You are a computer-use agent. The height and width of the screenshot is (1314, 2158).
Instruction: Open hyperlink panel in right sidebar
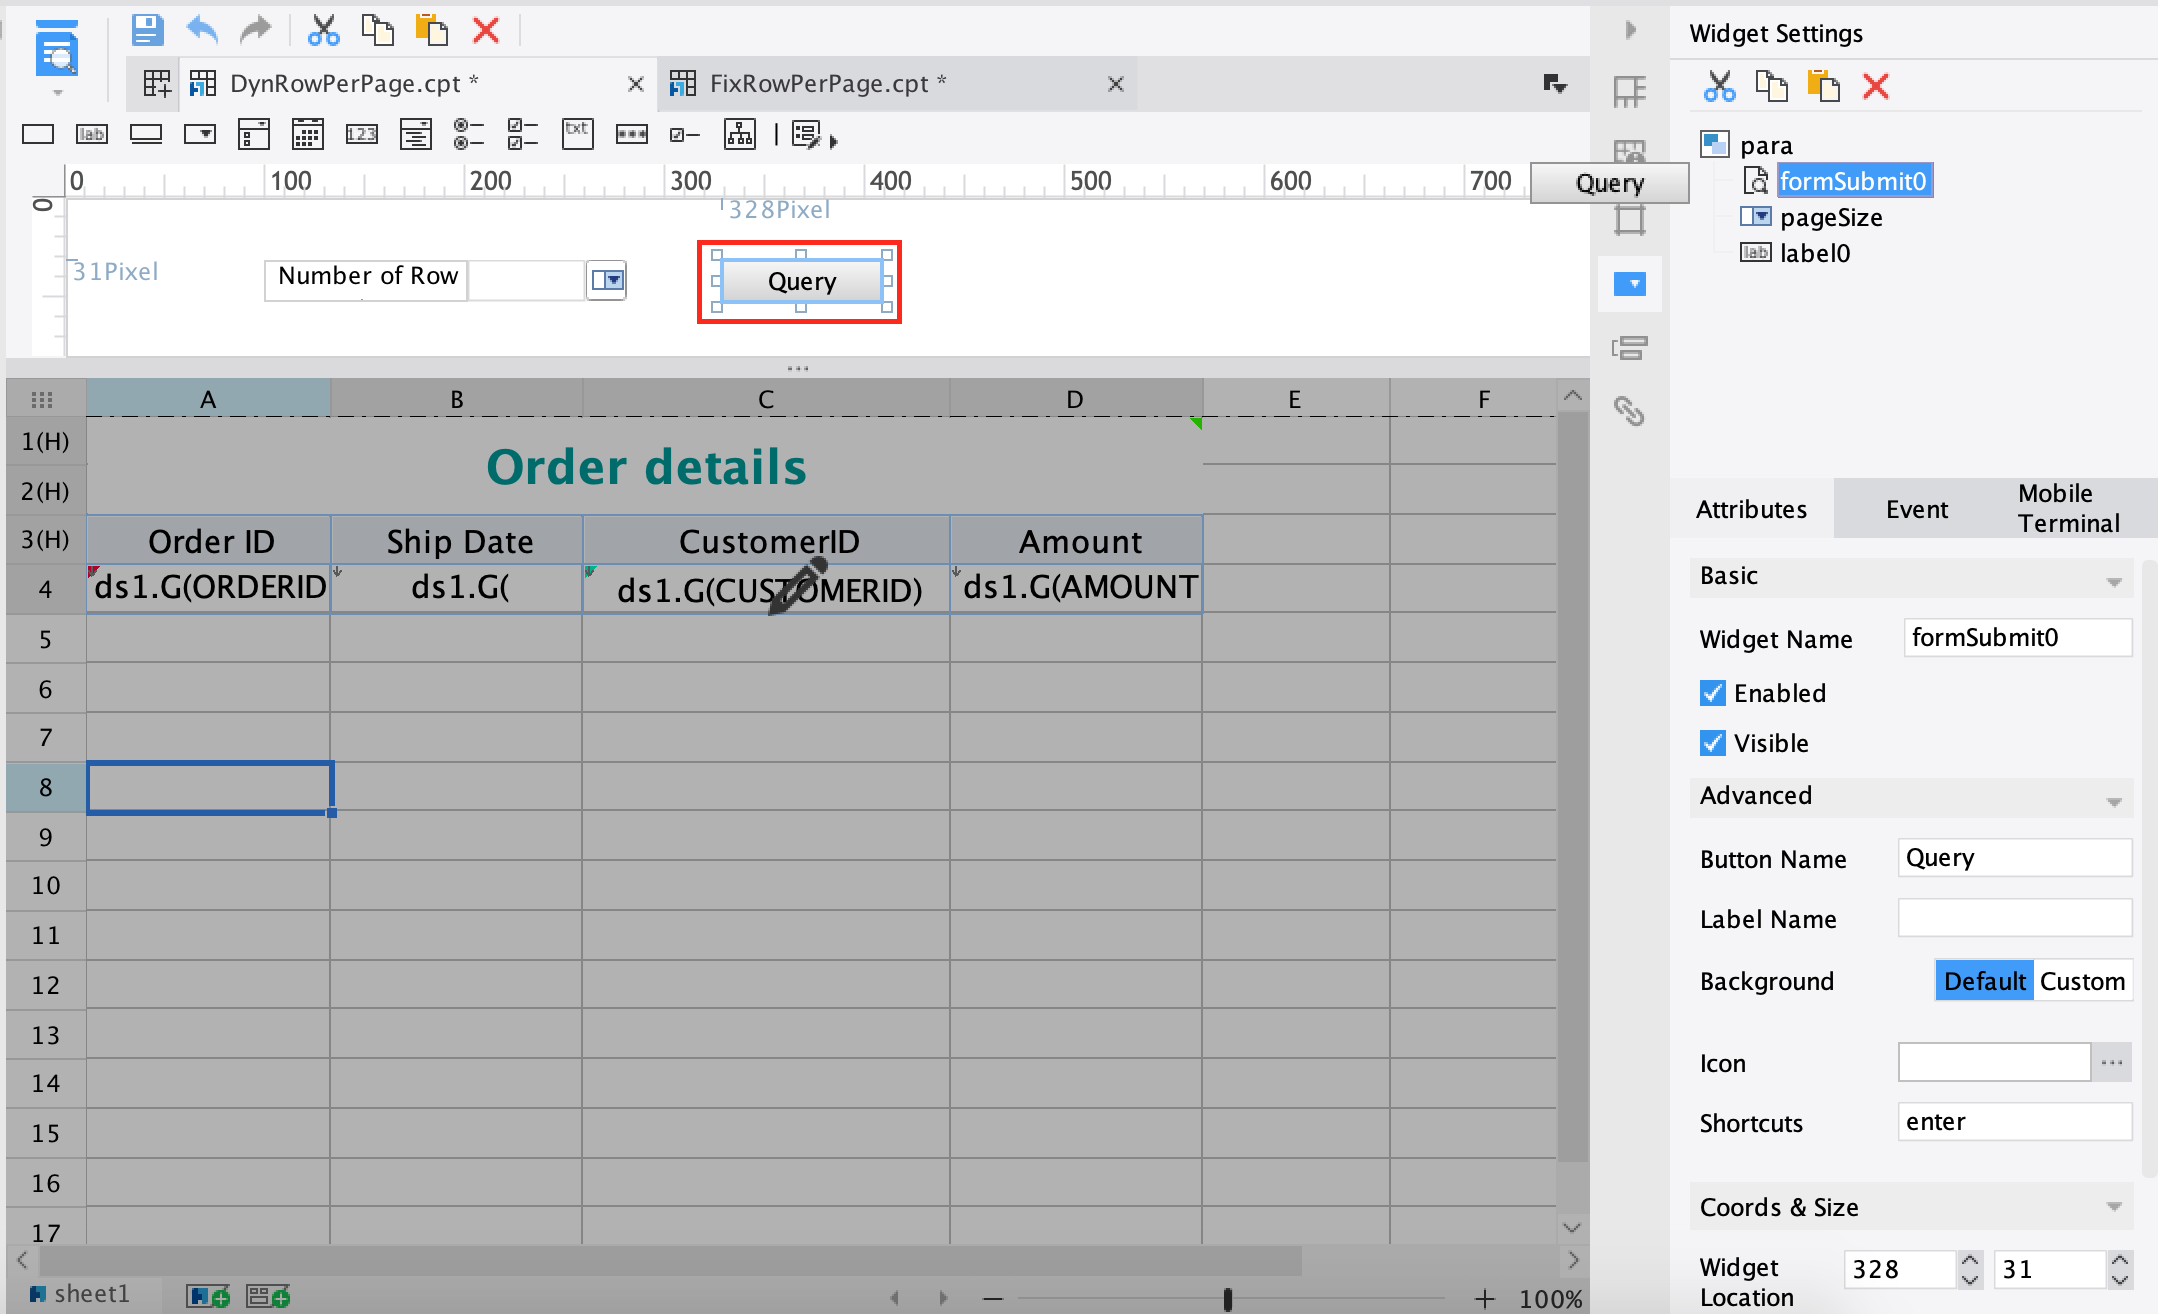coord(1629,411)
